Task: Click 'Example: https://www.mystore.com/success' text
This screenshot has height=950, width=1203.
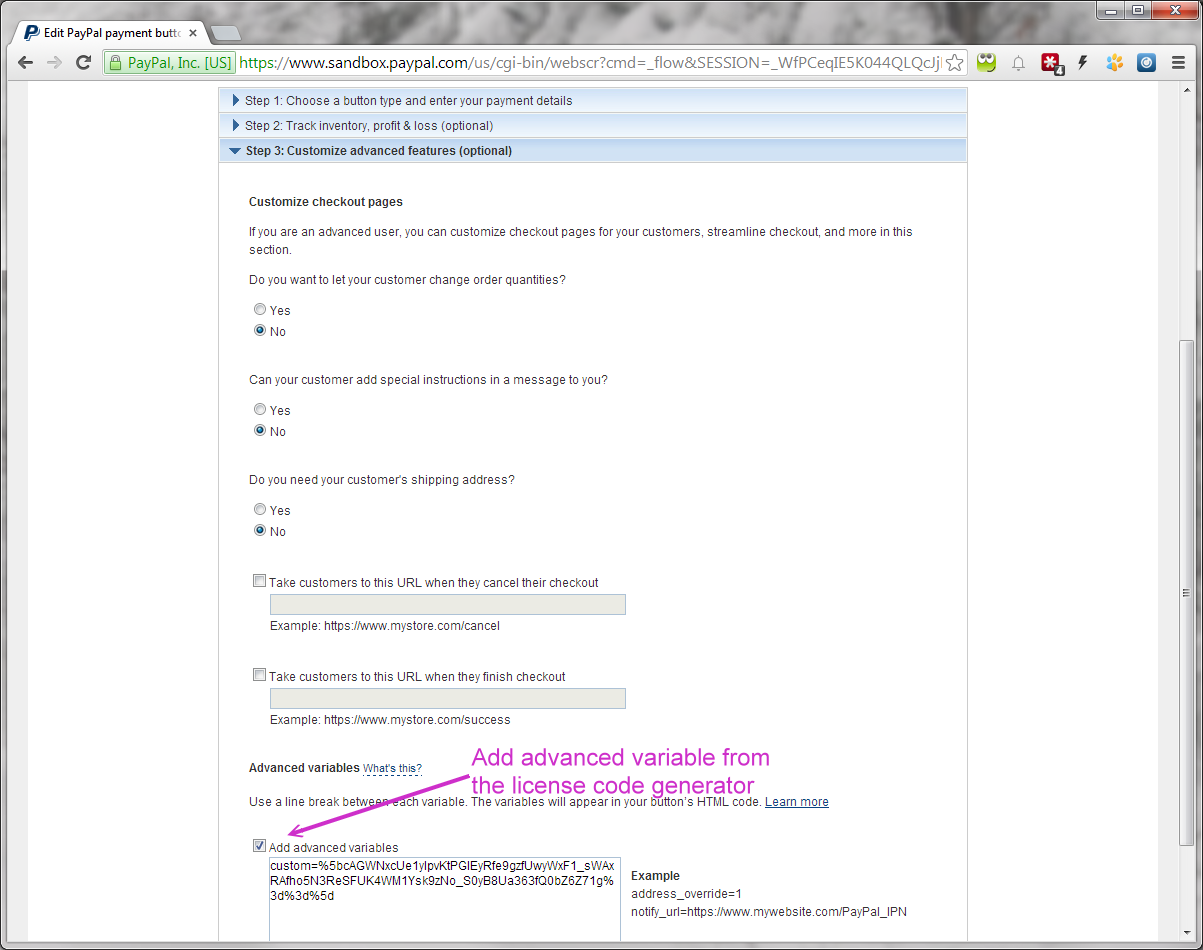Action: point(390,720)
